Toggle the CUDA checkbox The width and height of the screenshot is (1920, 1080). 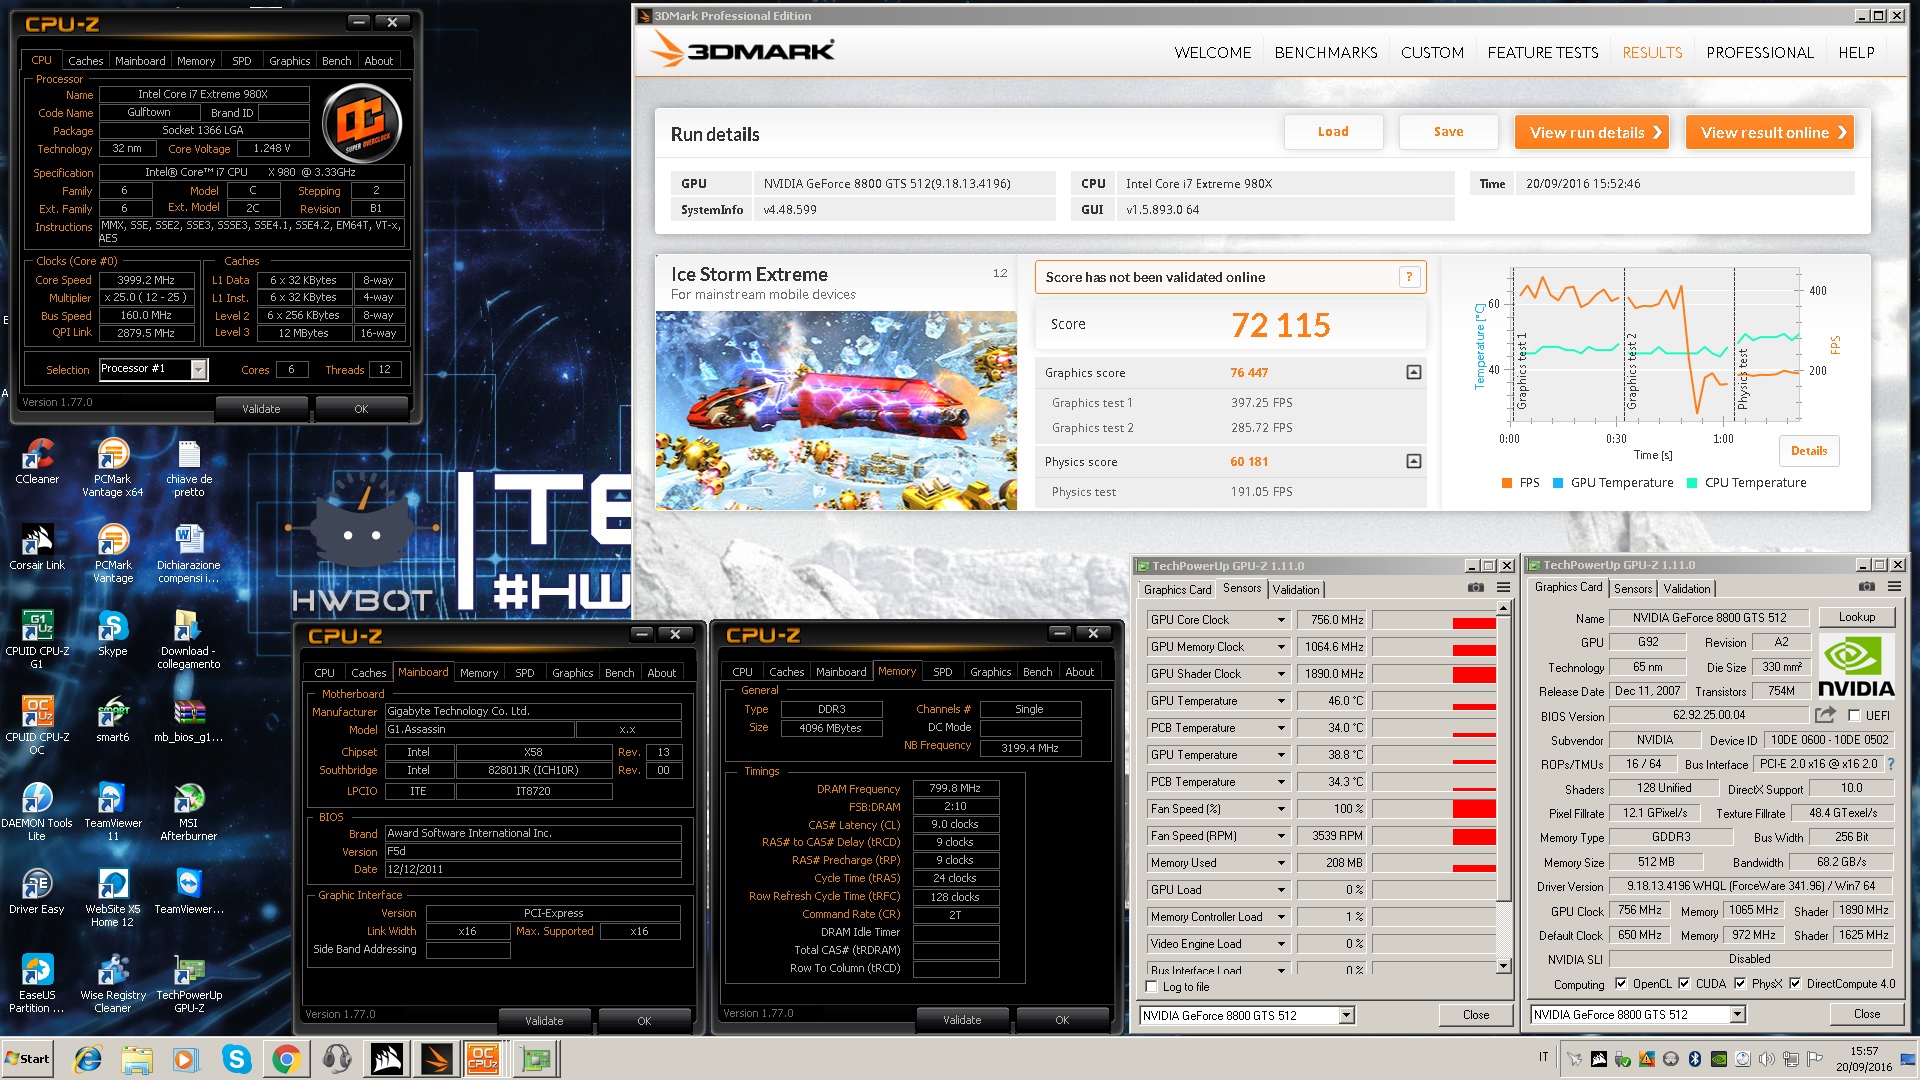tap(1684, 984)
